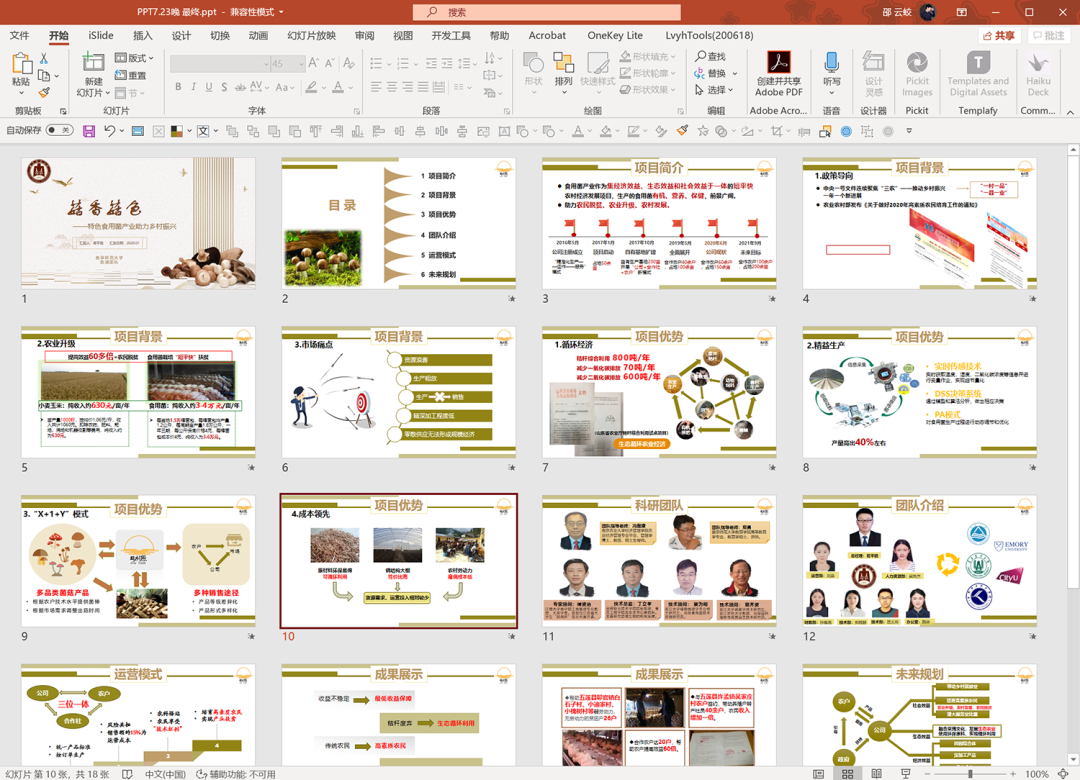Switch to the Insert tab
This screenshot has width=1080, height=780.
(x=143, y=35)
